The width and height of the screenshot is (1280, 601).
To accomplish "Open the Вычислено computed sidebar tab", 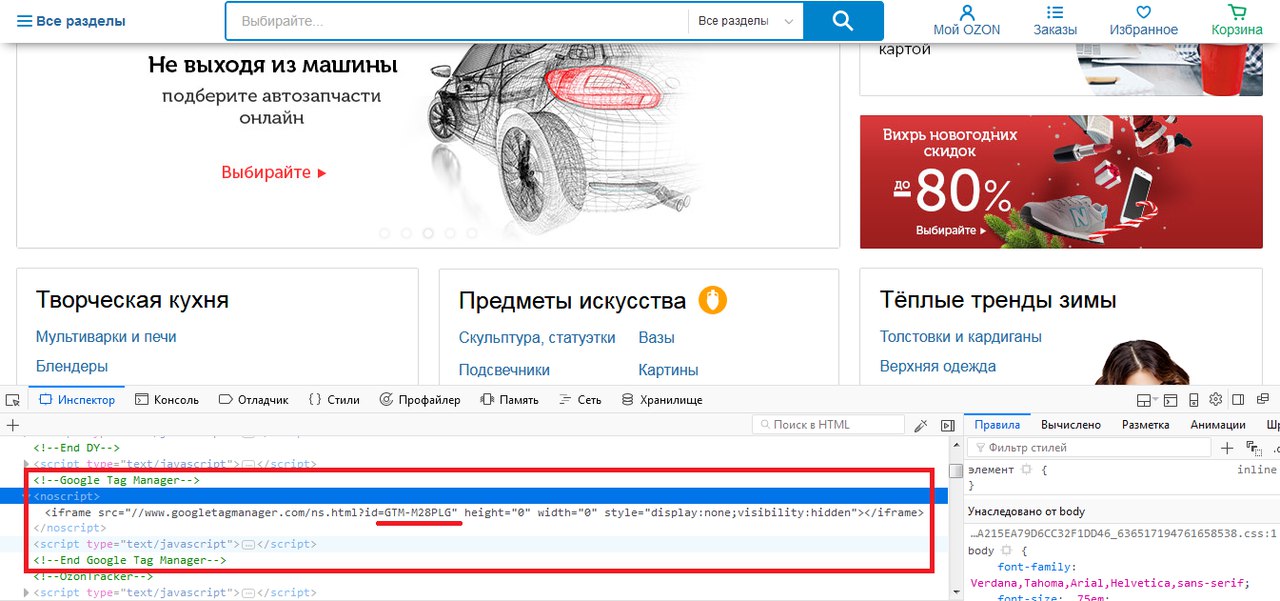I will 1071,425.
